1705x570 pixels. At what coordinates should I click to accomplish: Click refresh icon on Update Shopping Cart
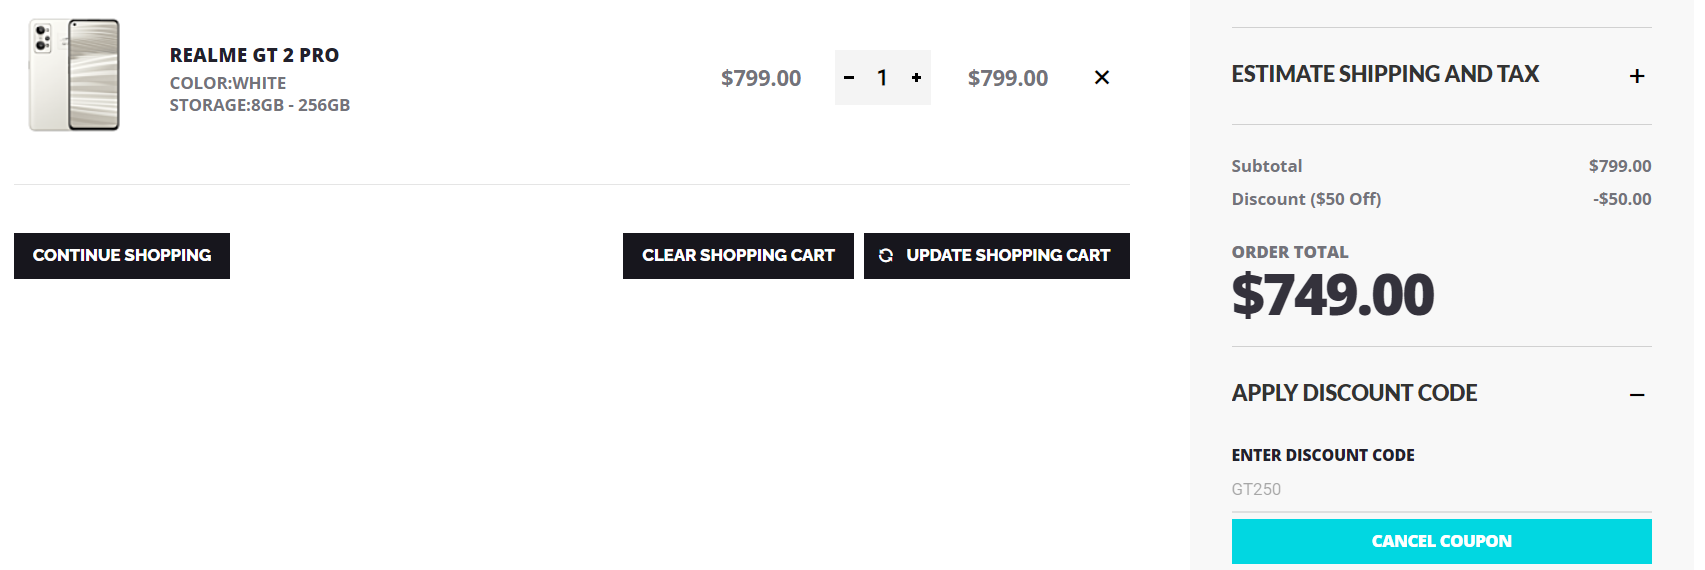886,256
